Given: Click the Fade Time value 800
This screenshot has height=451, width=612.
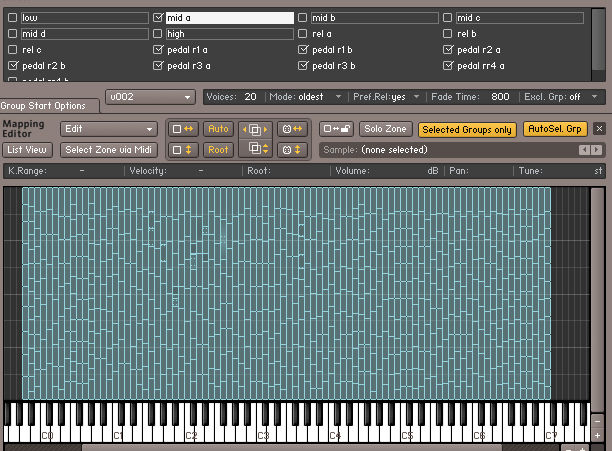Looking at the screenshot, I should click(x=500, y=97).
